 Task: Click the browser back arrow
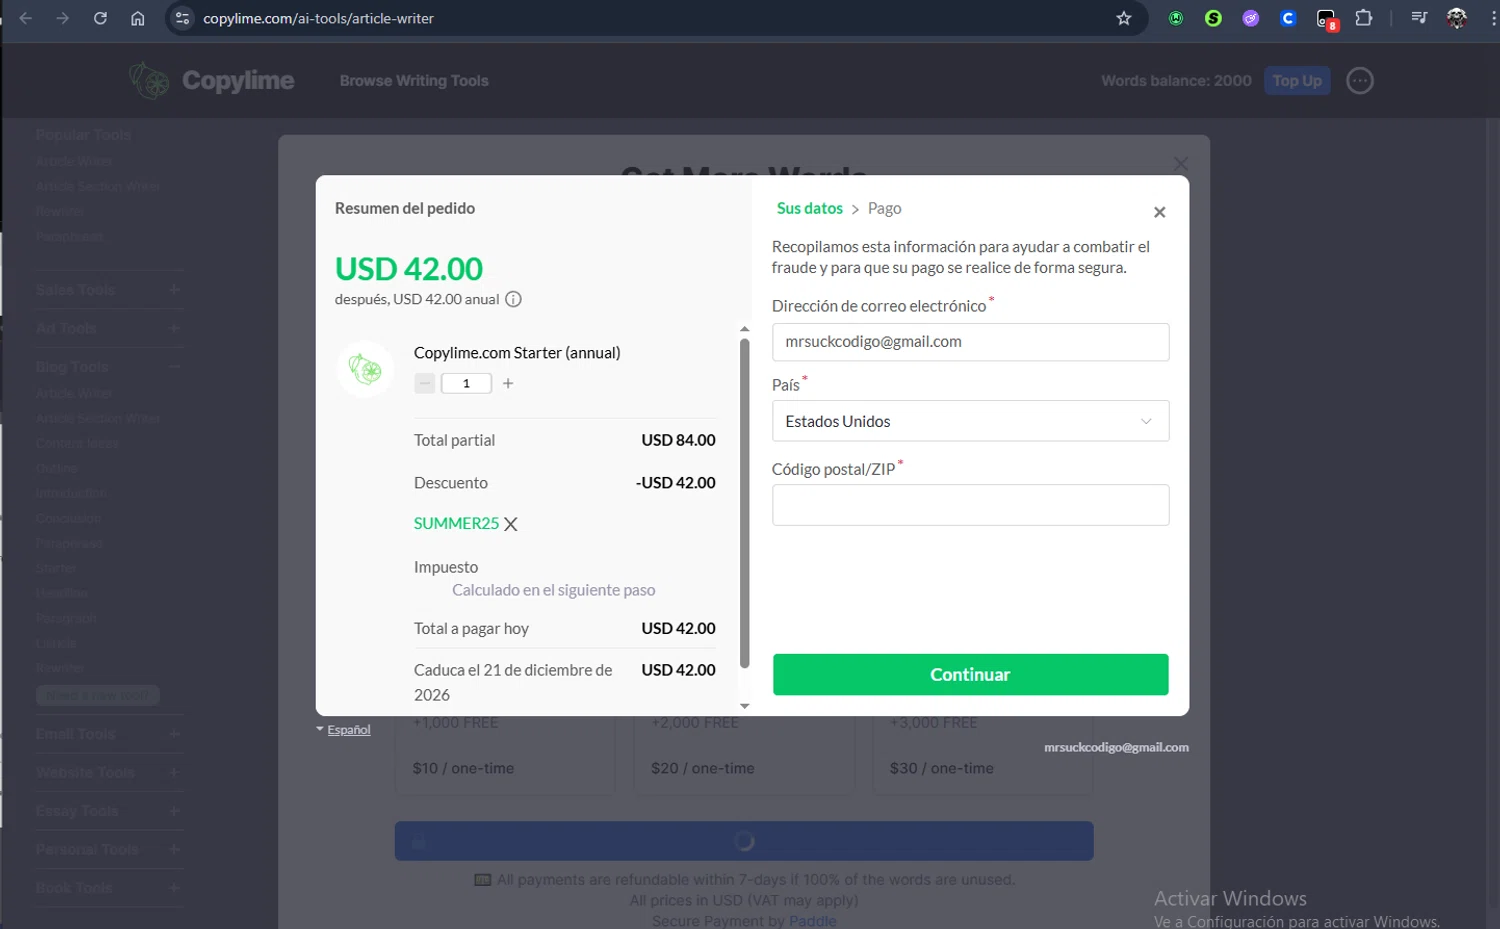point(26,18)
